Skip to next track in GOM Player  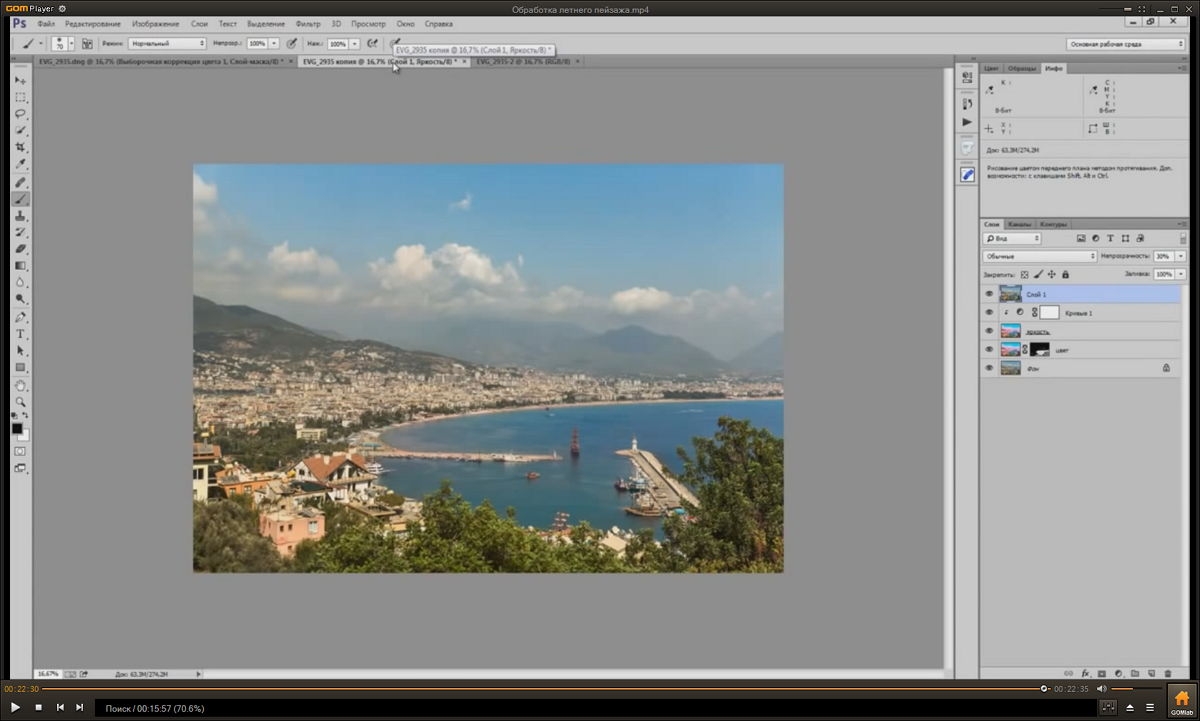pos(80,707)
